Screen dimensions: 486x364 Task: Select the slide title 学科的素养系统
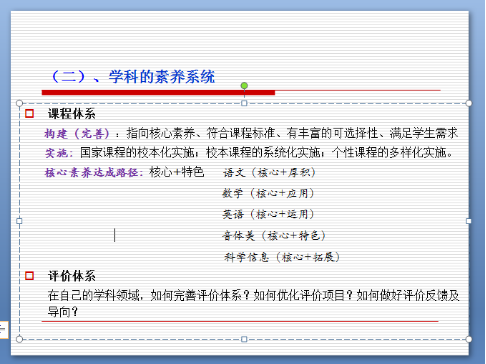(x=162, y=77)
